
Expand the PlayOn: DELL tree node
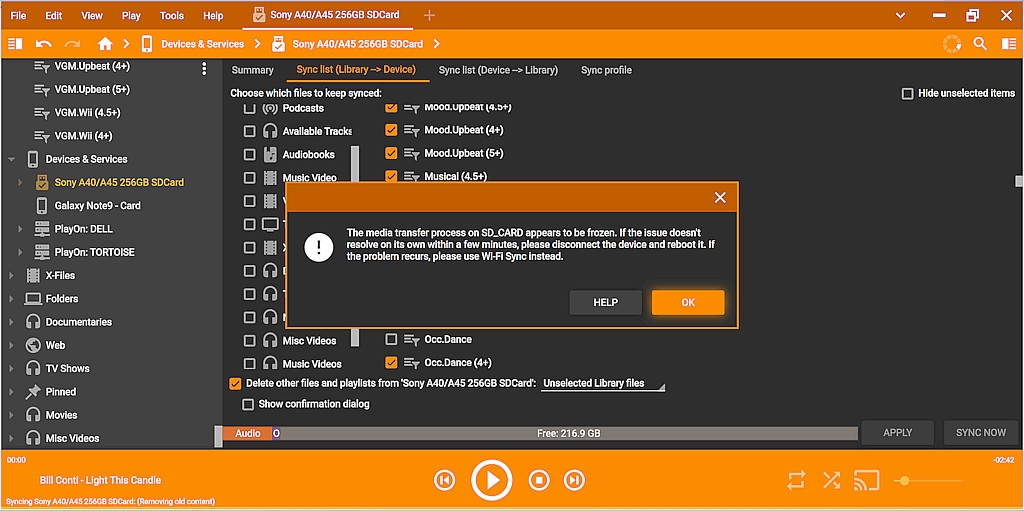[20, 229]
